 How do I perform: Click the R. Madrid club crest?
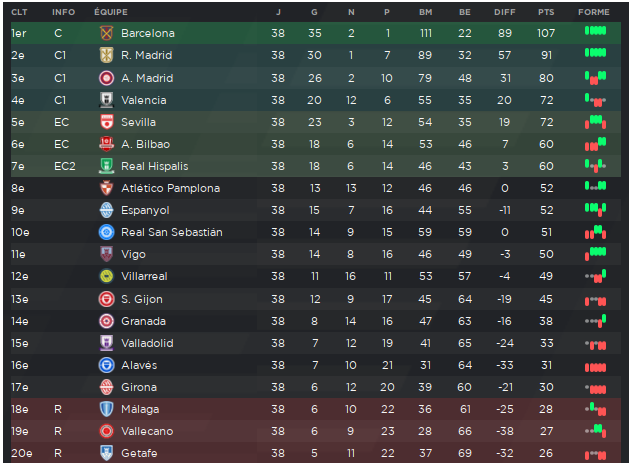106,55
